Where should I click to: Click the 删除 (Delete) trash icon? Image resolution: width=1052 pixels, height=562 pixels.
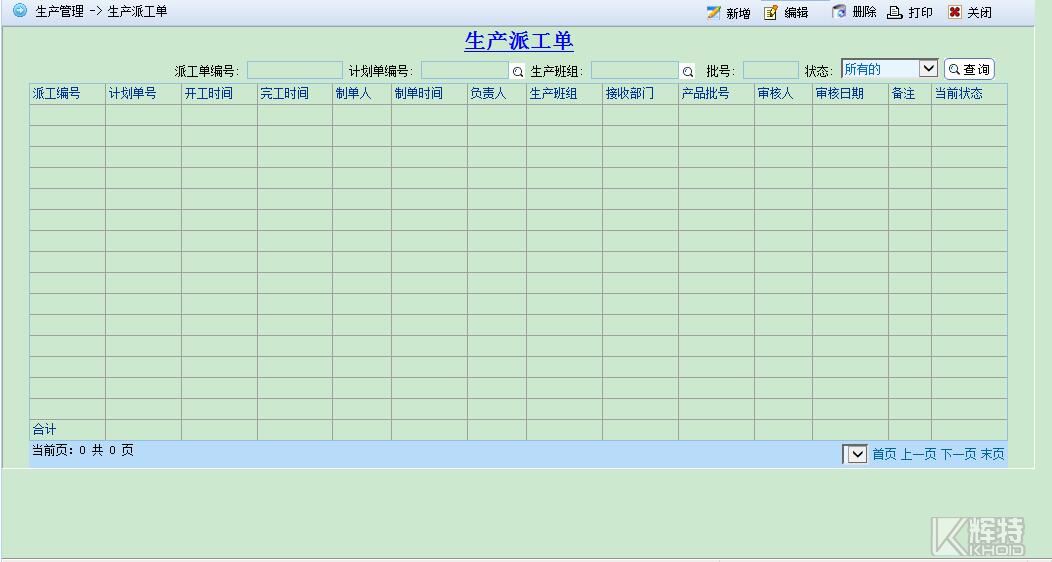(x=839, y=12)
